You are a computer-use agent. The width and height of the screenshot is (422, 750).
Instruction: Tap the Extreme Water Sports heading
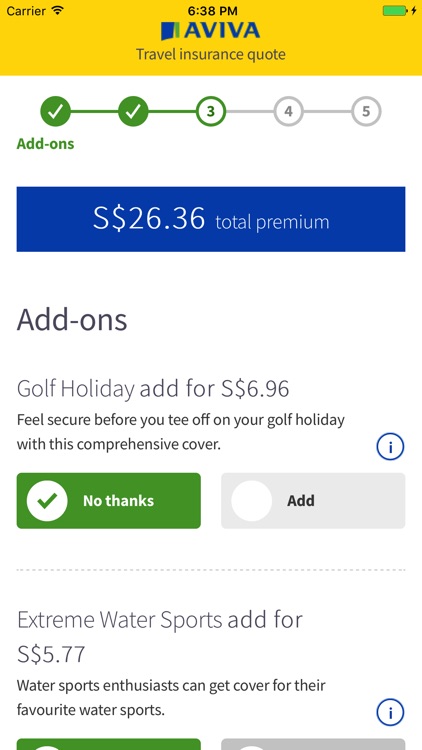[x=120, y=620]
